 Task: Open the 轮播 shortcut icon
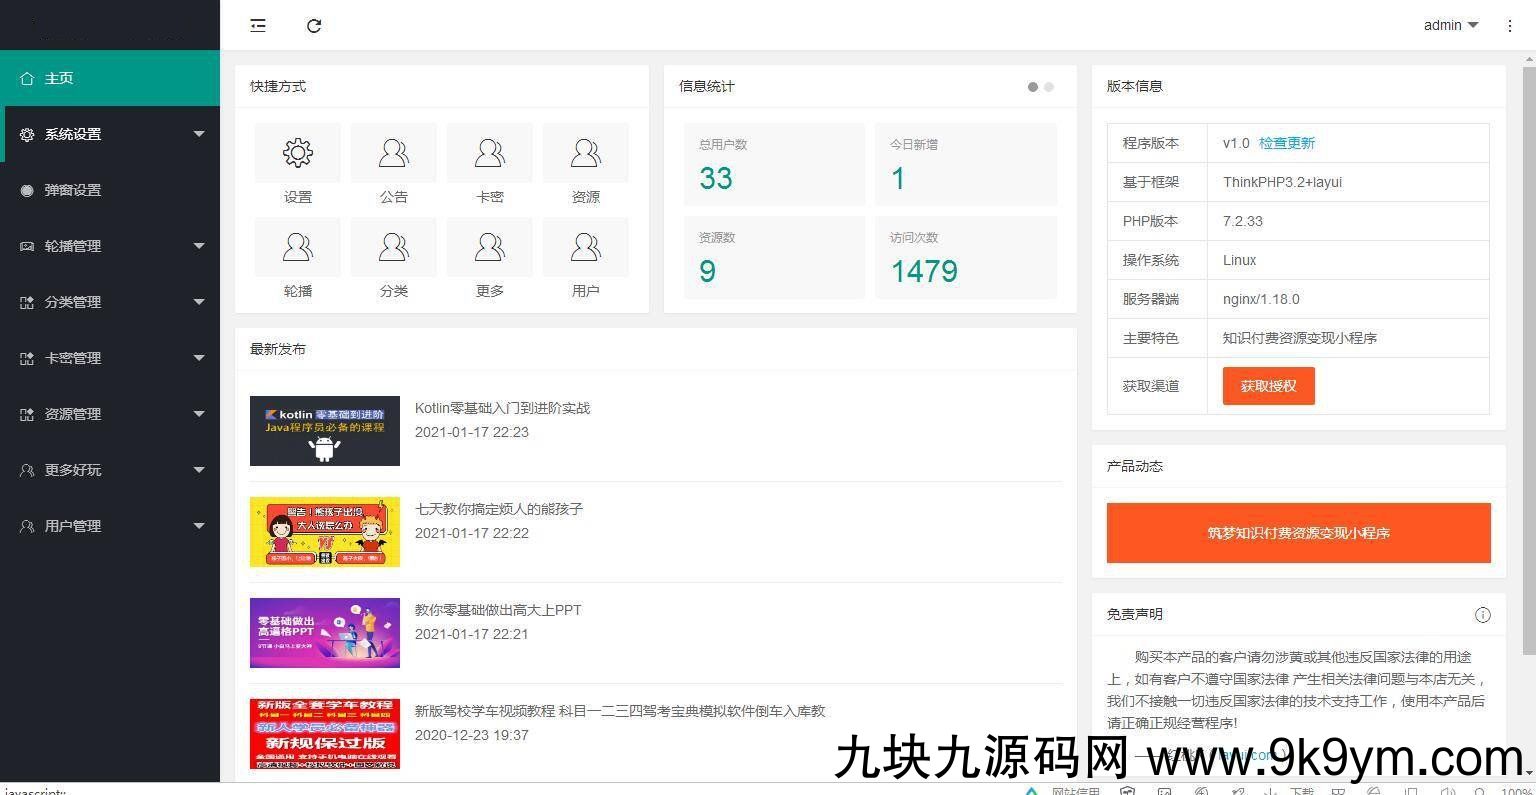coord(298,247)
